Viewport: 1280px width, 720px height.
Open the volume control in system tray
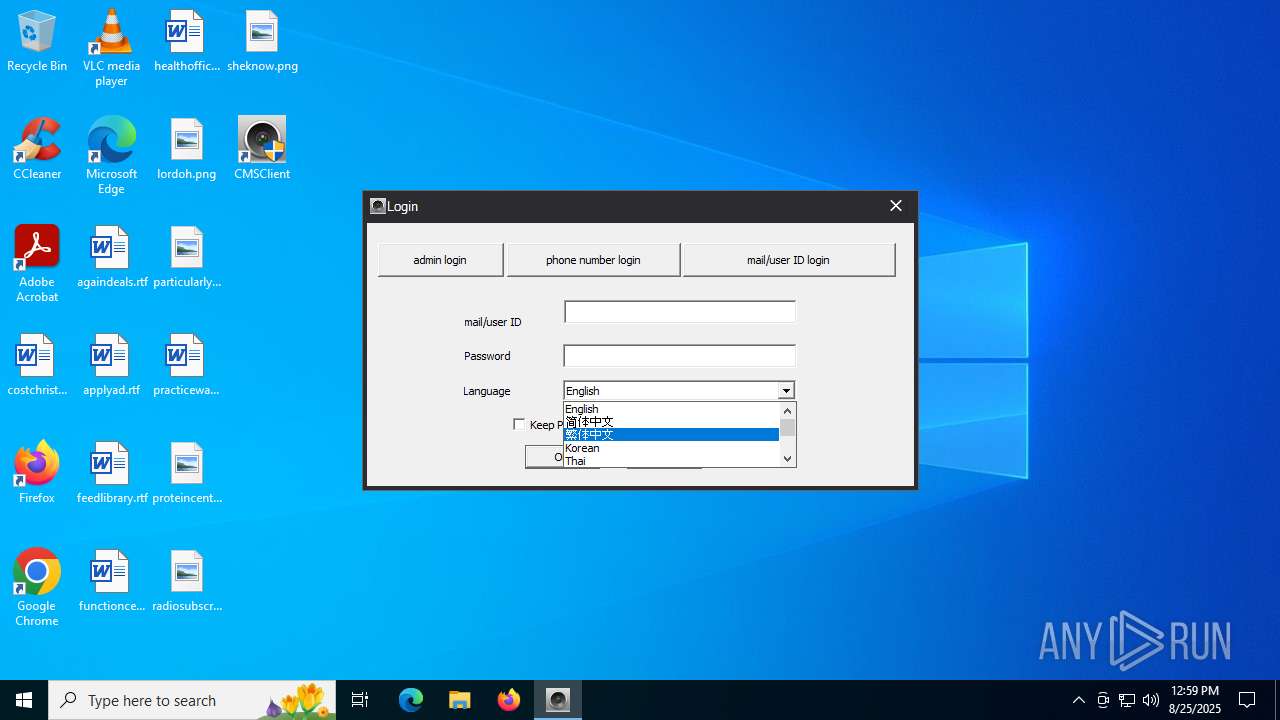coord(1151,700)
